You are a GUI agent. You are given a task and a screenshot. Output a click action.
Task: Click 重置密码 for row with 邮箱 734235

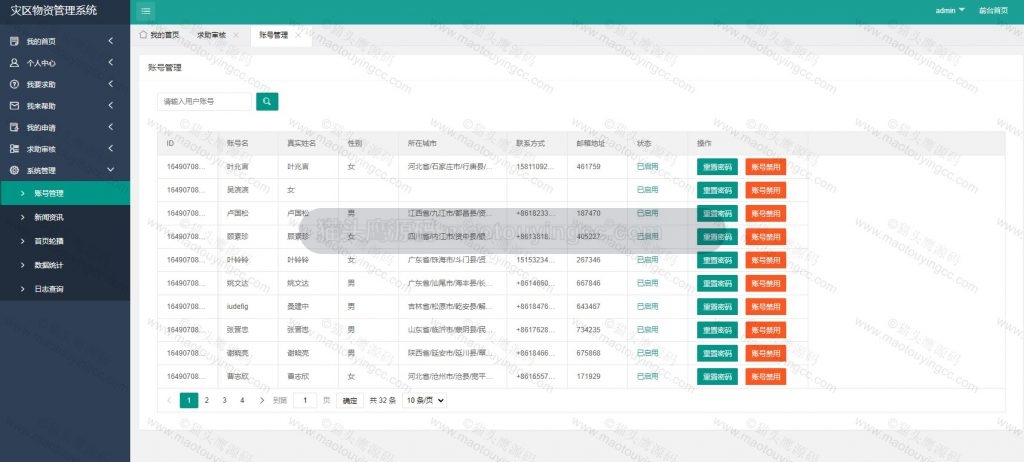tap(717, 330)
